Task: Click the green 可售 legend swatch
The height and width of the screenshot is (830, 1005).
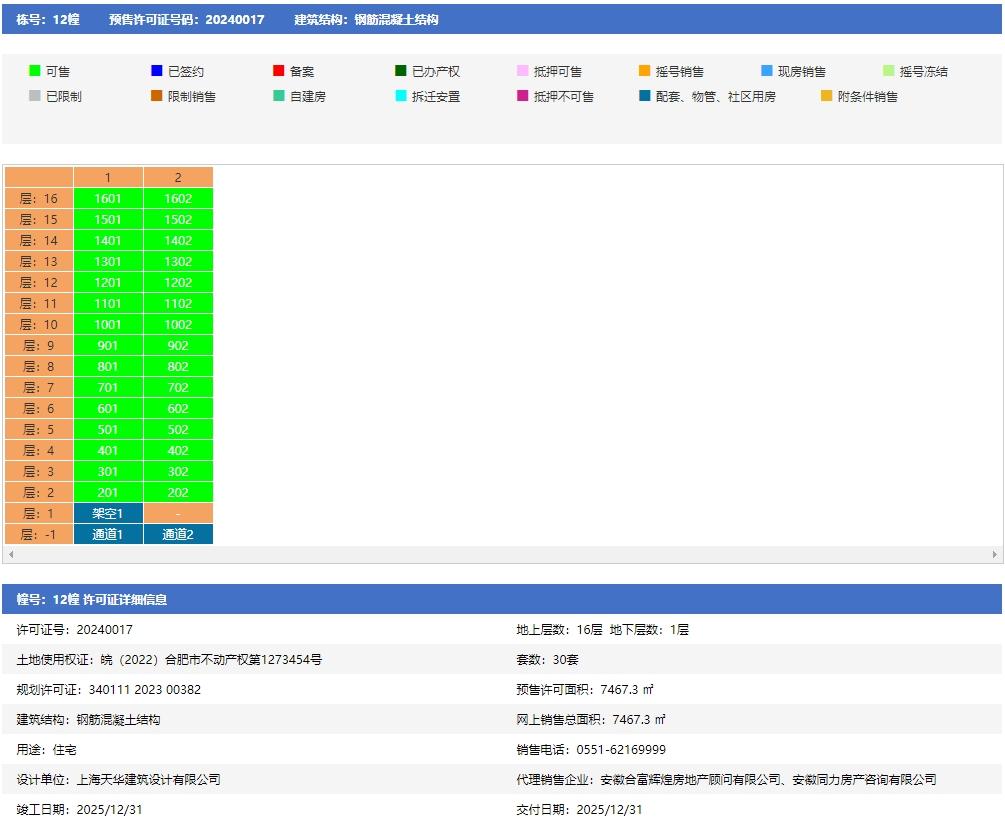Action: [35, 71]
